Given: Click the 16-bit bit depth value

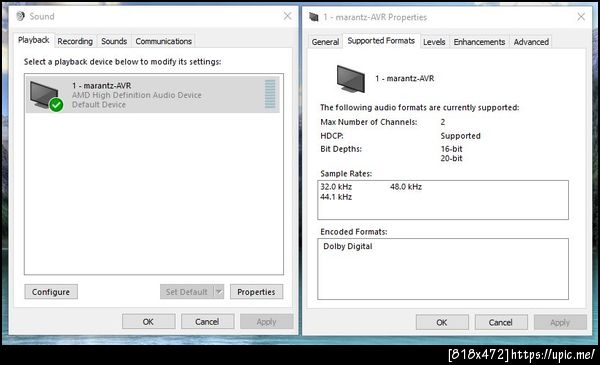Looking at the screenshot, I should [x=452, y=149].
